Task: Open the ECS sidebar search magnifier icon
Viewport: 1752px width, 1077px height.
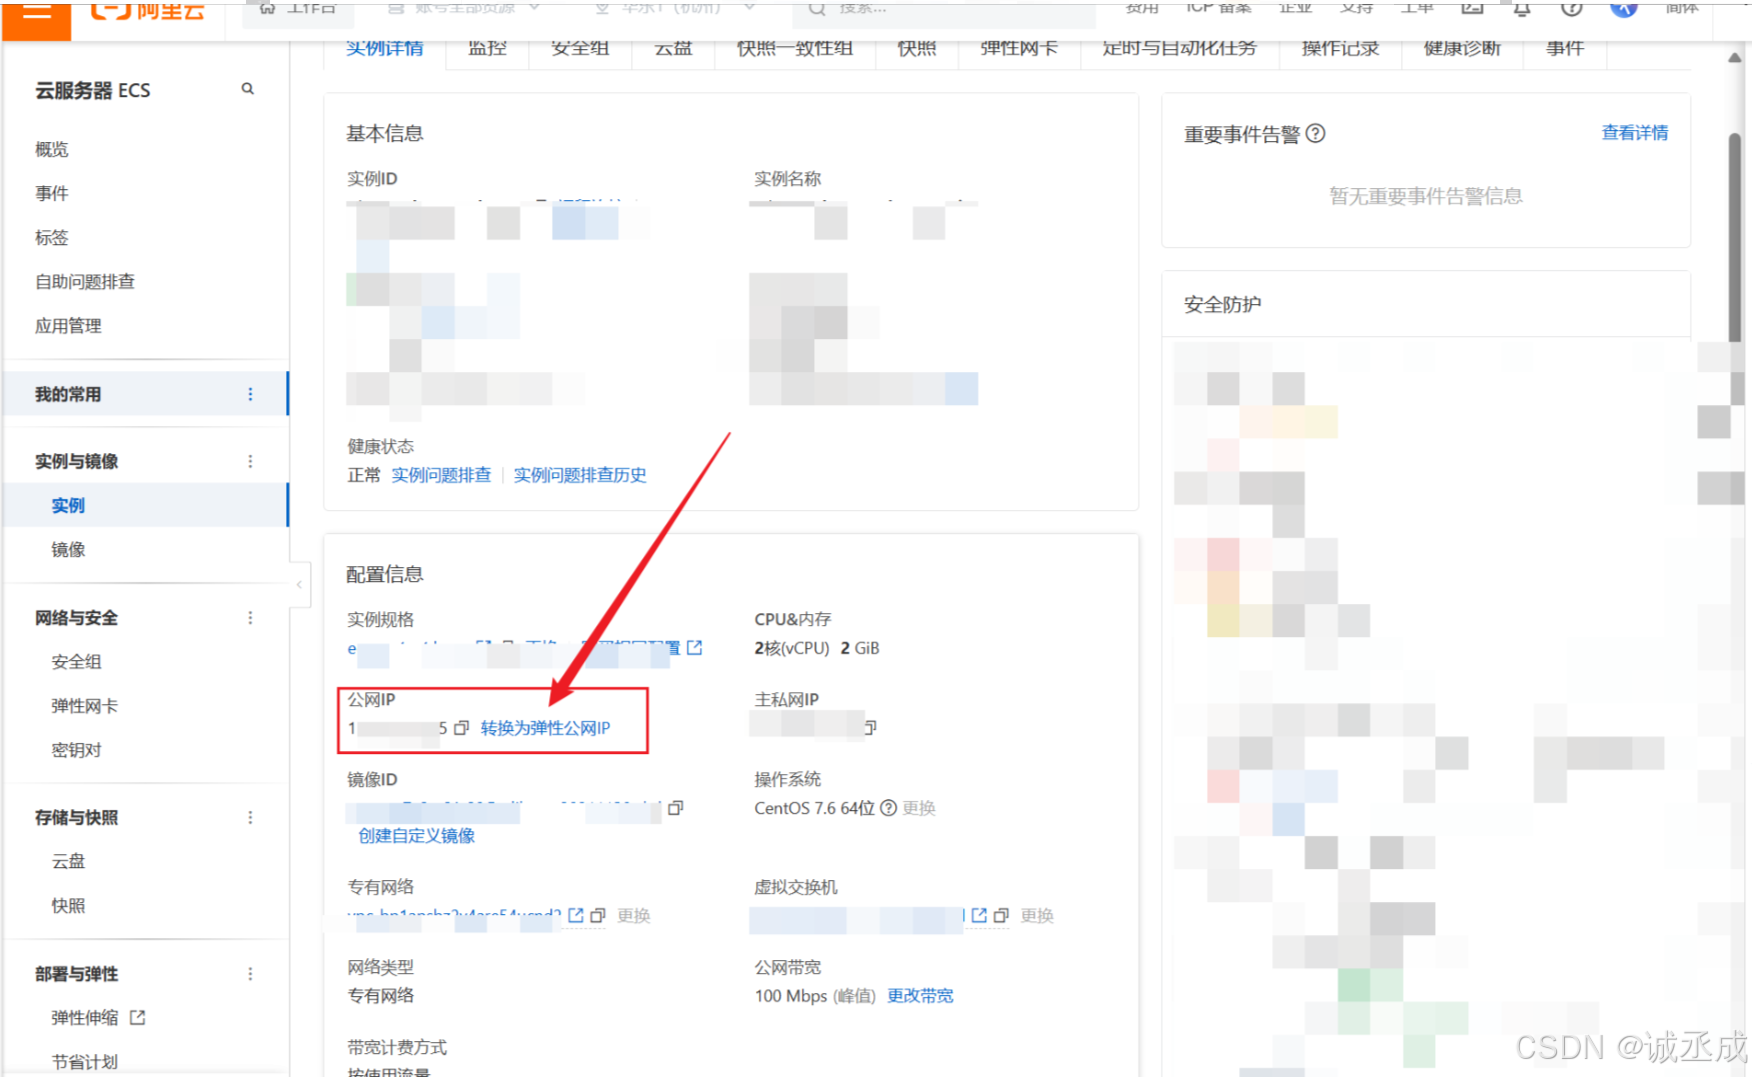Action: [x=247, y=89]
